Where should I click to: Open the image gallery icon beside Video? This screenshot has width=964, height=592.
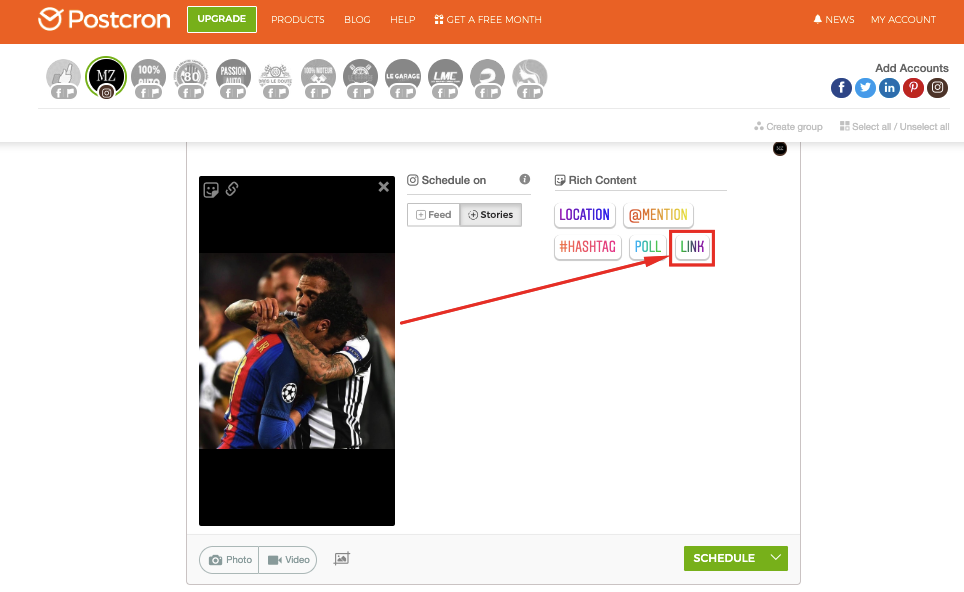(x=341, y=559)
